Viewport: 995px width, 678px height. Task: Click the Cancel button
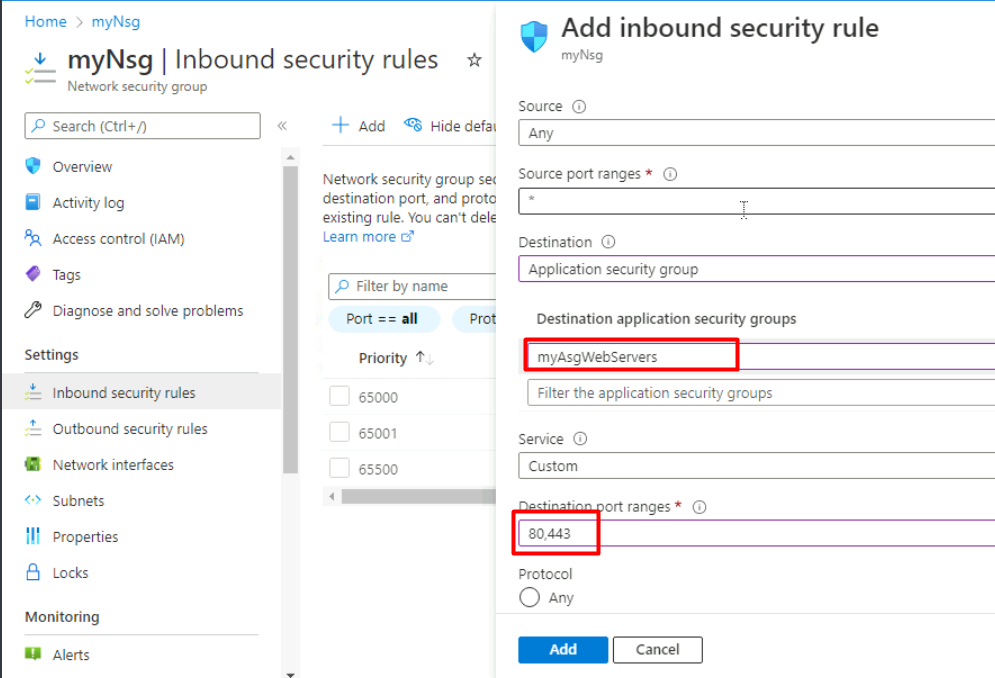tap(657, 649)
